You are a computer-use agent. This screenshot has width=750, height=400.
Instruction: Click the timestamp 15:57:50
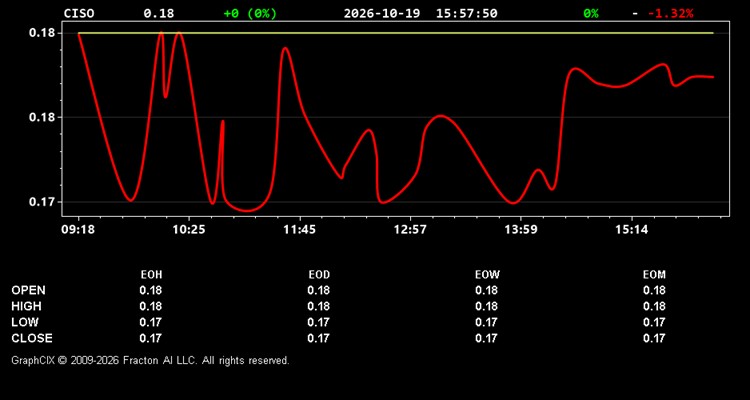pyautogui.click(x=466, y=13)
